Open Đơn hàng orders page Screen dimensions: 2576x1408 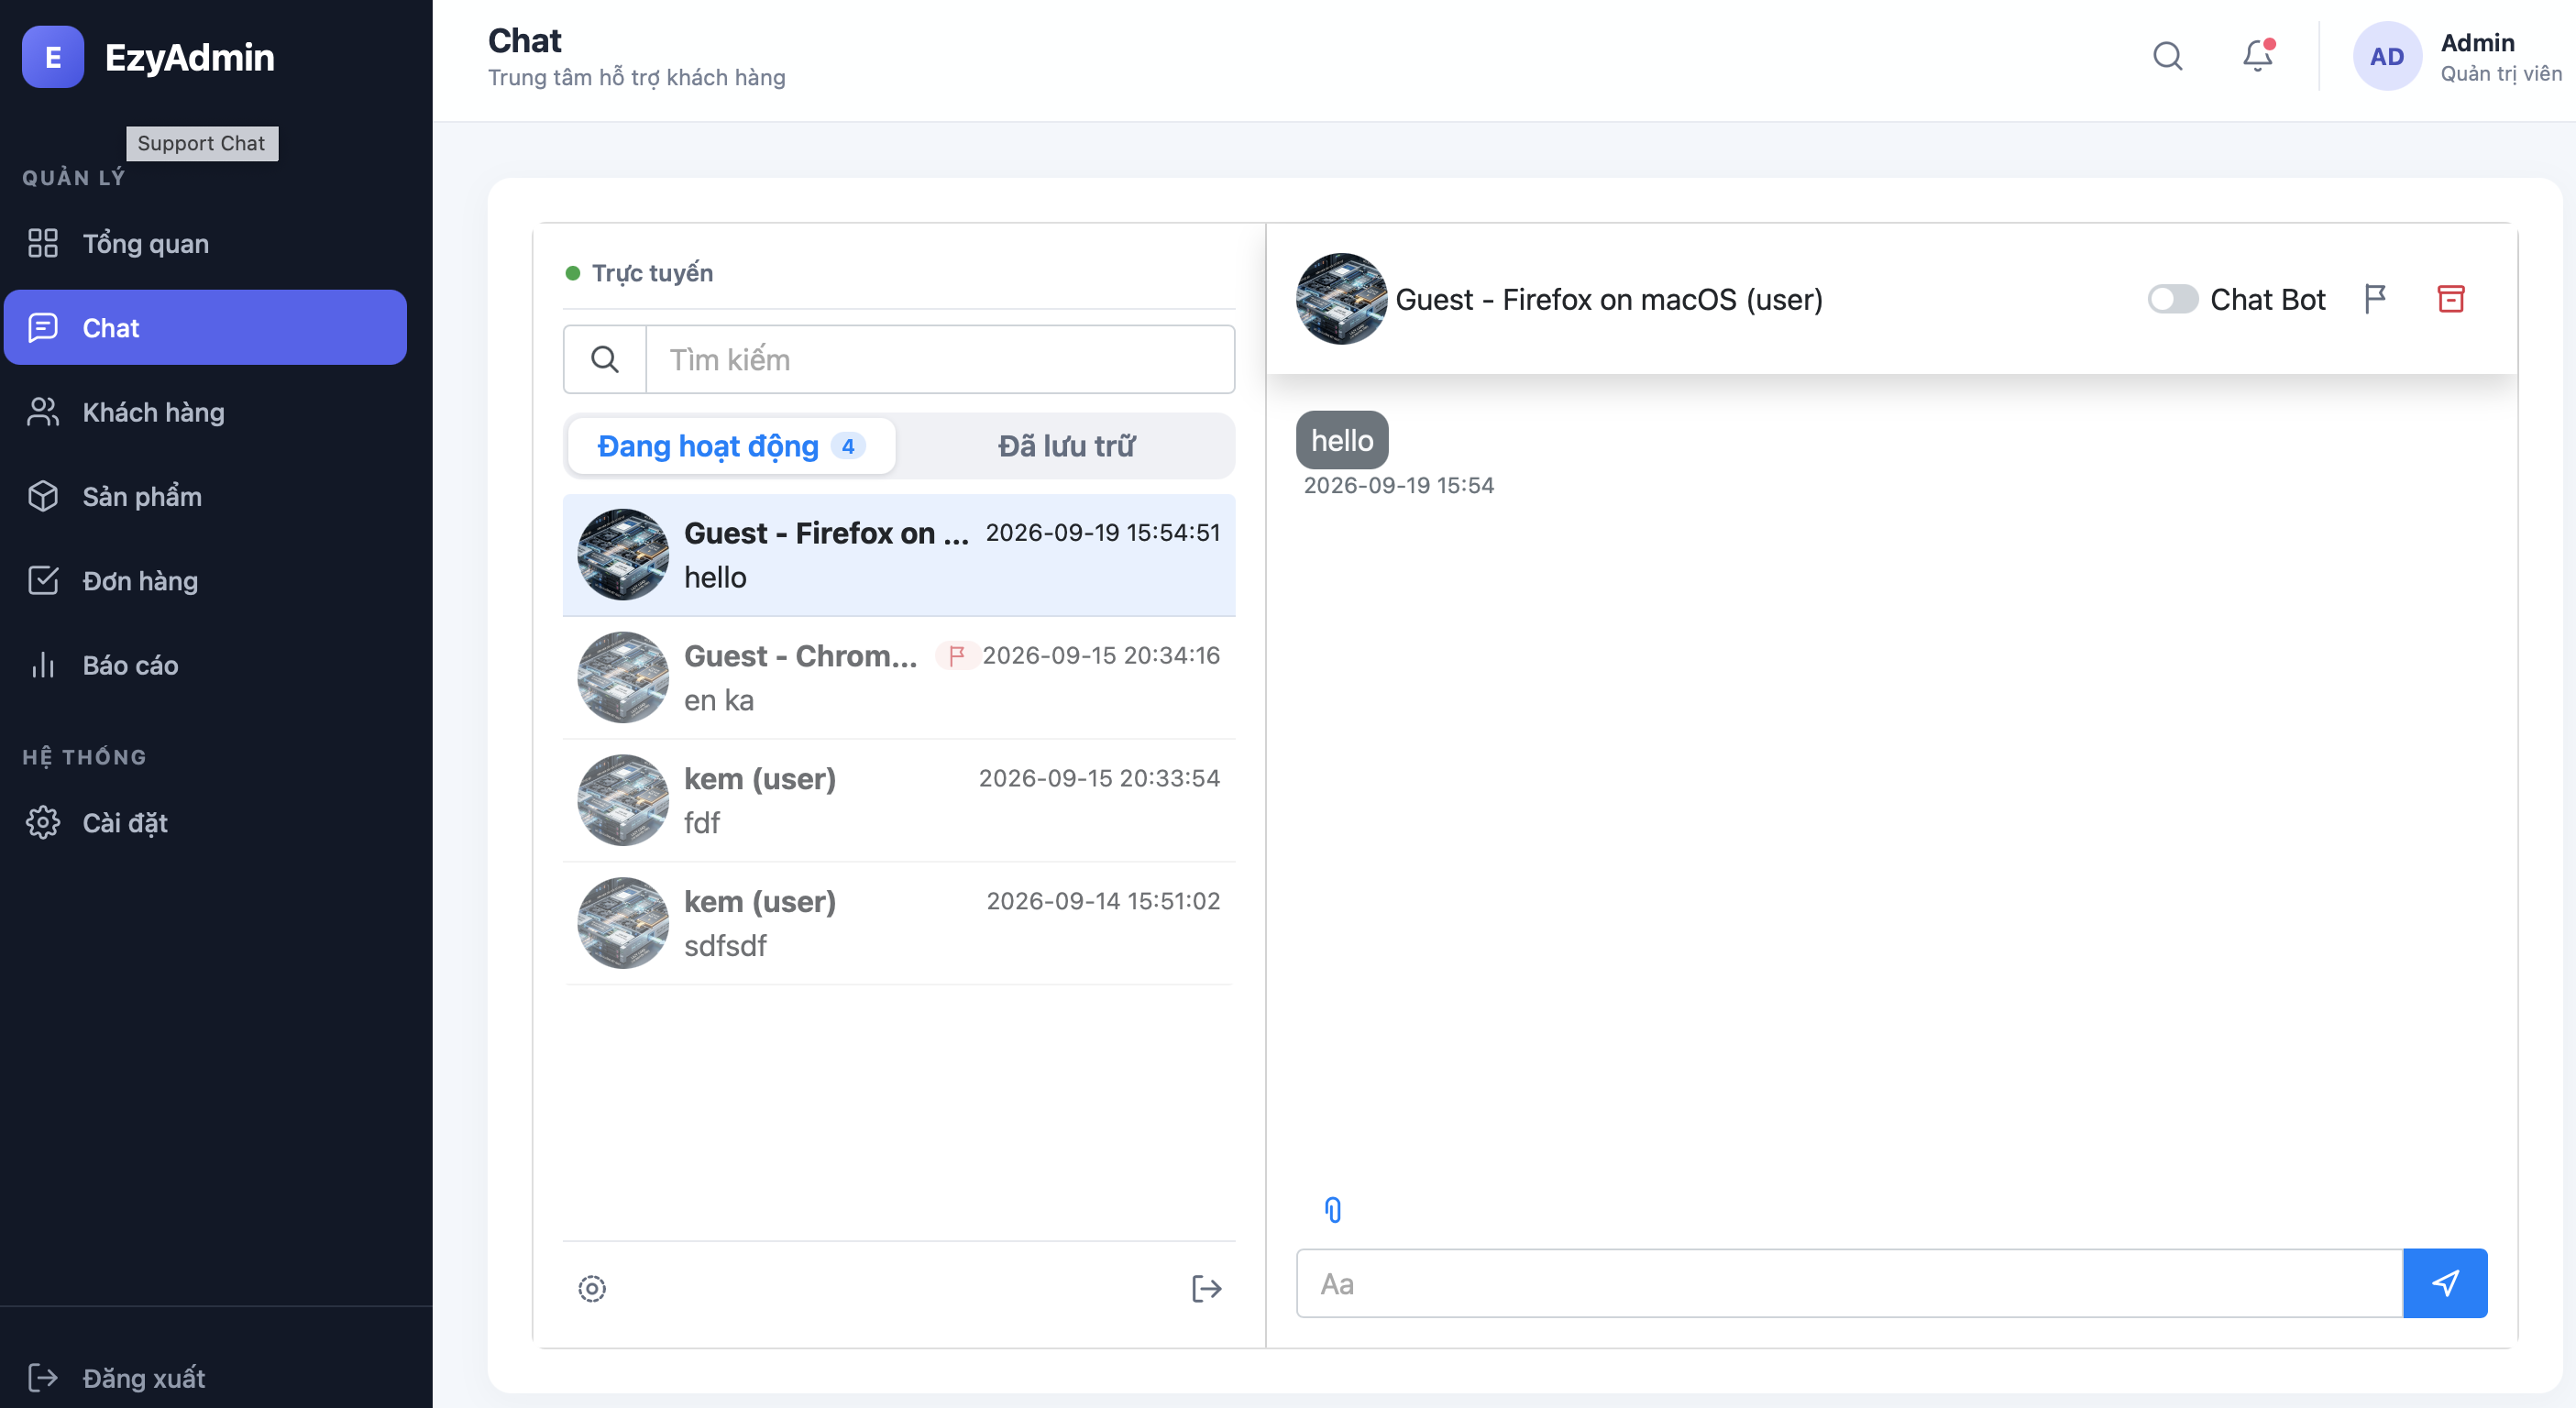tap(206, 580)
